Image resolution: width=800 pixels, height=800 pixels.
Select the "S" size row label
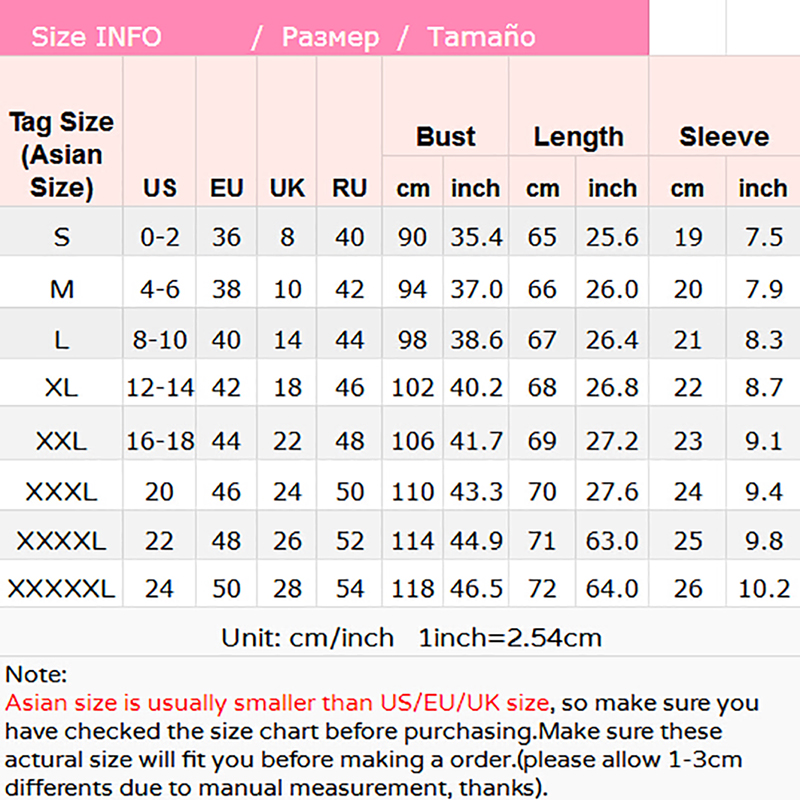point(62,238)
